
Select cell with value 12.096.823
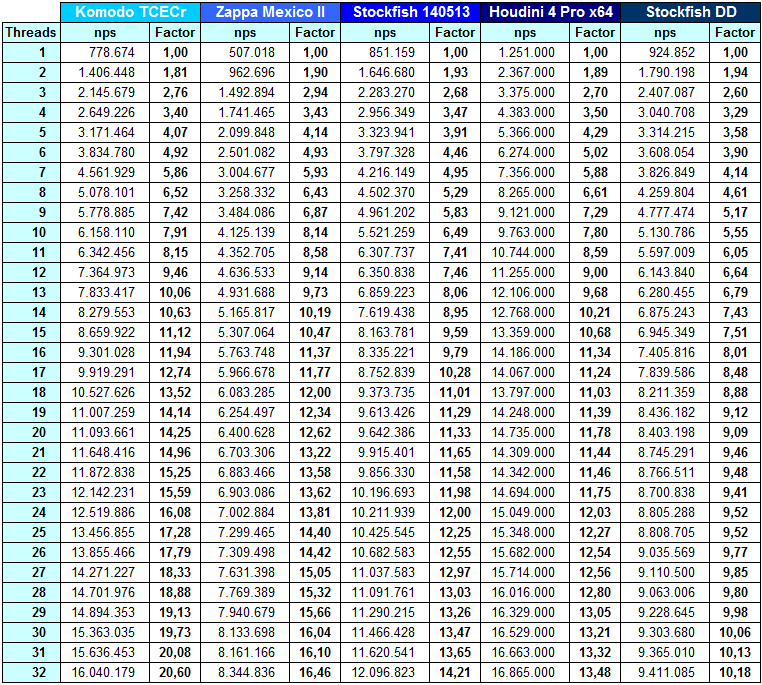point(385,672)
